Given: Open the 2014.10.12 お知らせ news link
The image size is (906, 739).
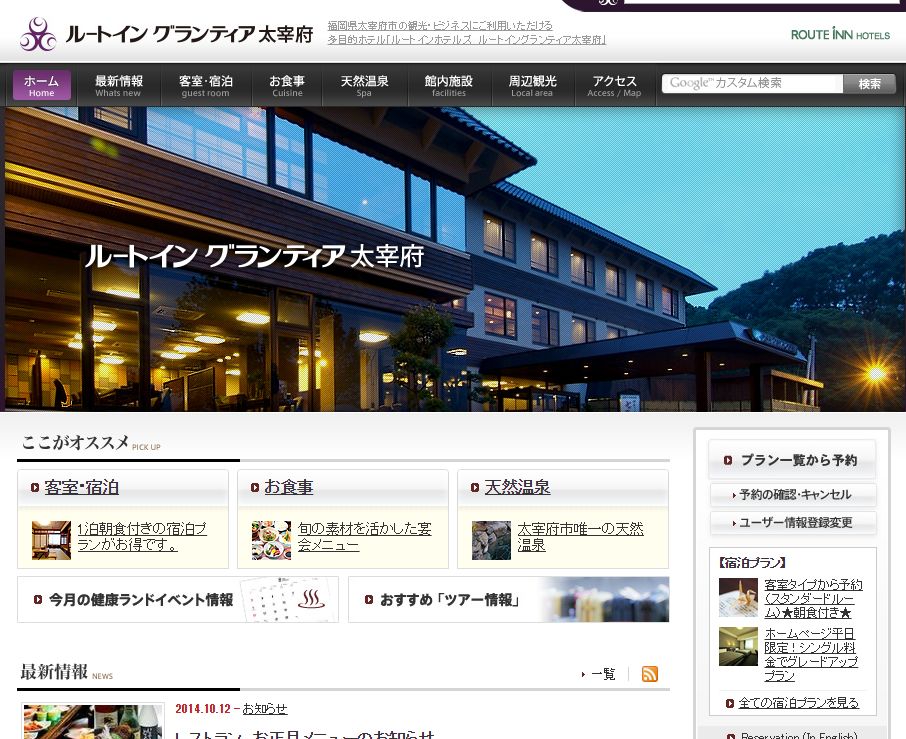Looking at the screenshot, I should [x=264, y=708].
